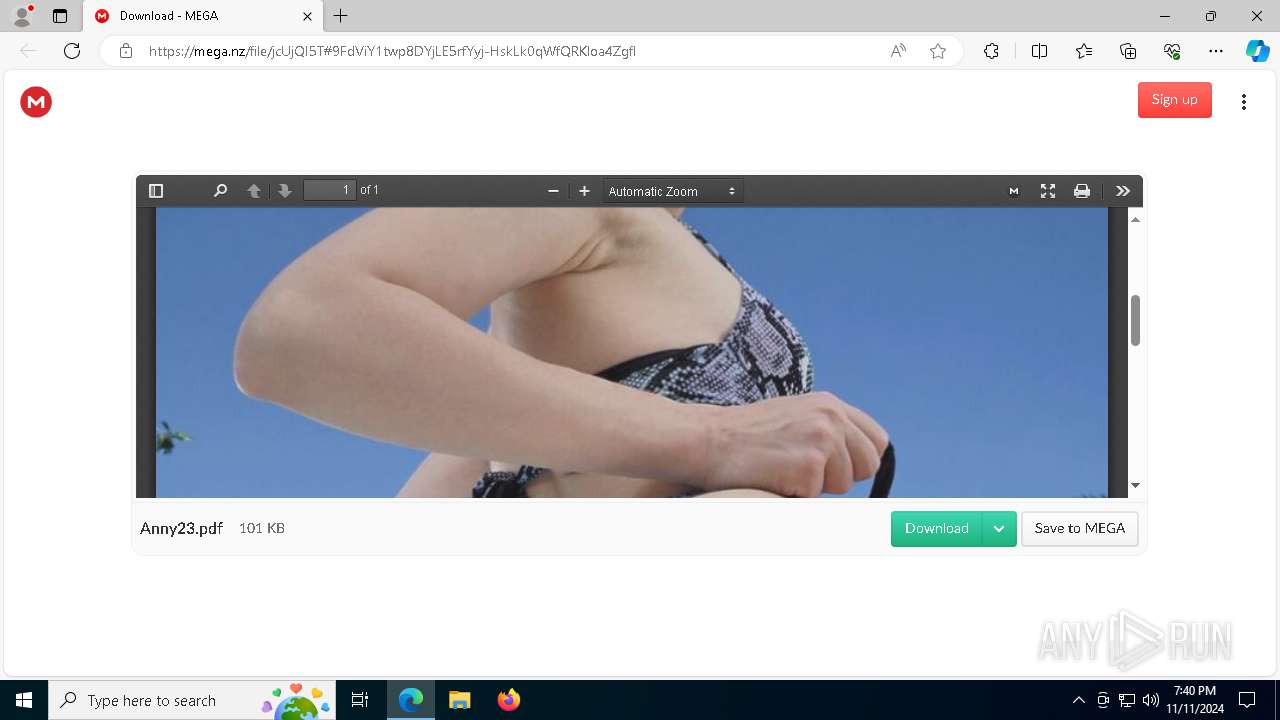Go to next PDF page
1280x720 pixels.
(x=285, y=191)
